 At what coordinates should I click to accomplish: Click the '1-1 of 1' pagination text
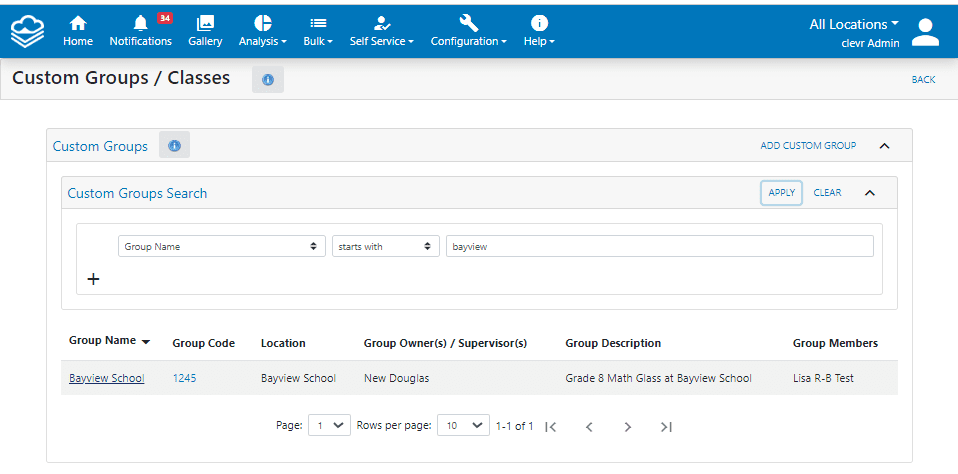pyautogui.click(x=514, y=426)
